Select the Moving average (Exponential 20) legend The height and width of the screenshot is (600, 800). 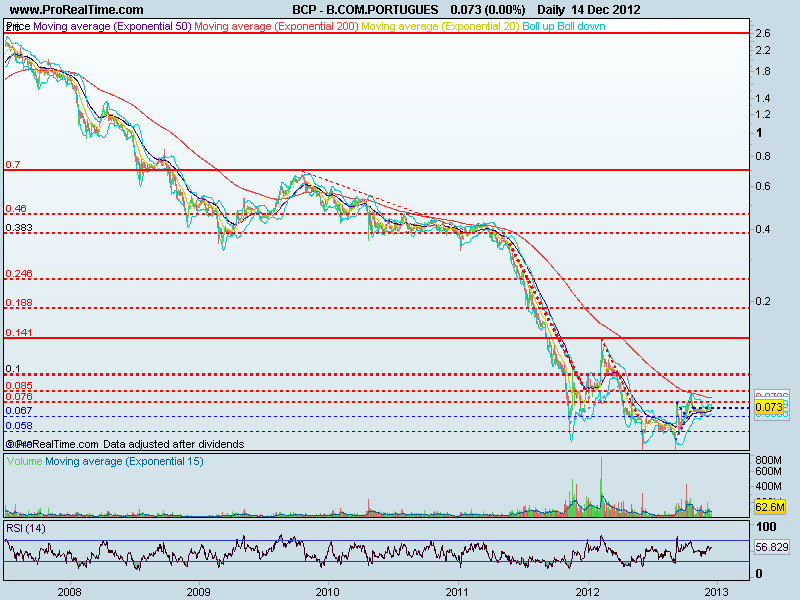440,26
